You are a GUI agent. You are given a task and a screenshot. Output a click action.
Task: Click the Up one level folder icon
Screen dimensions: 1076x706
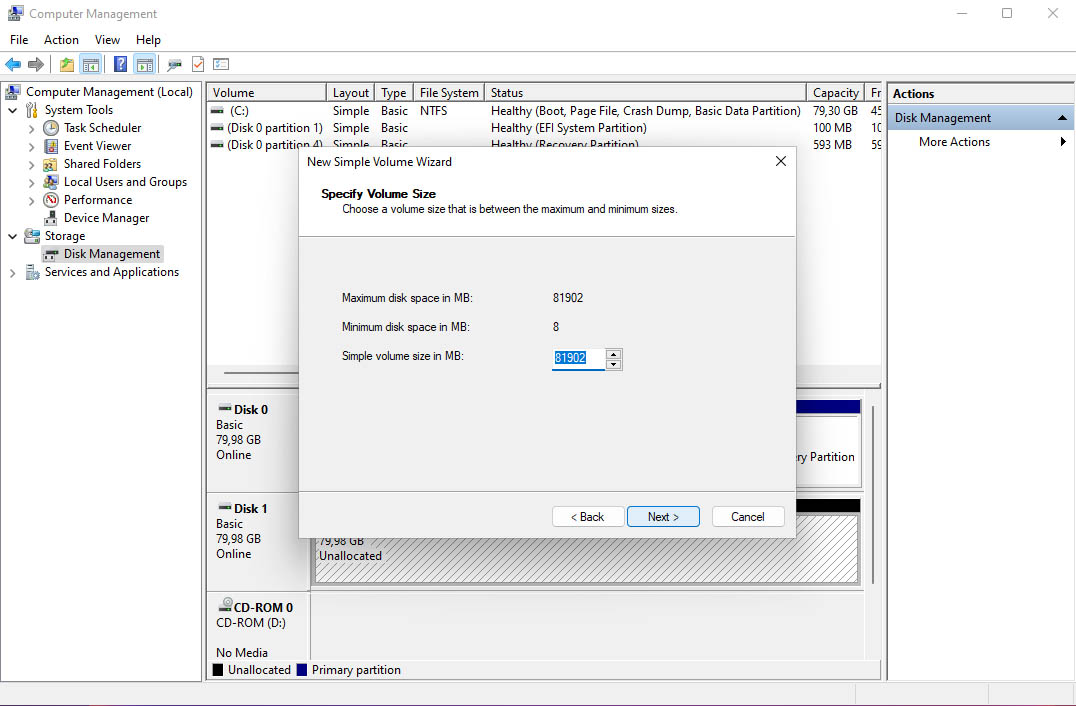point(66,64)
